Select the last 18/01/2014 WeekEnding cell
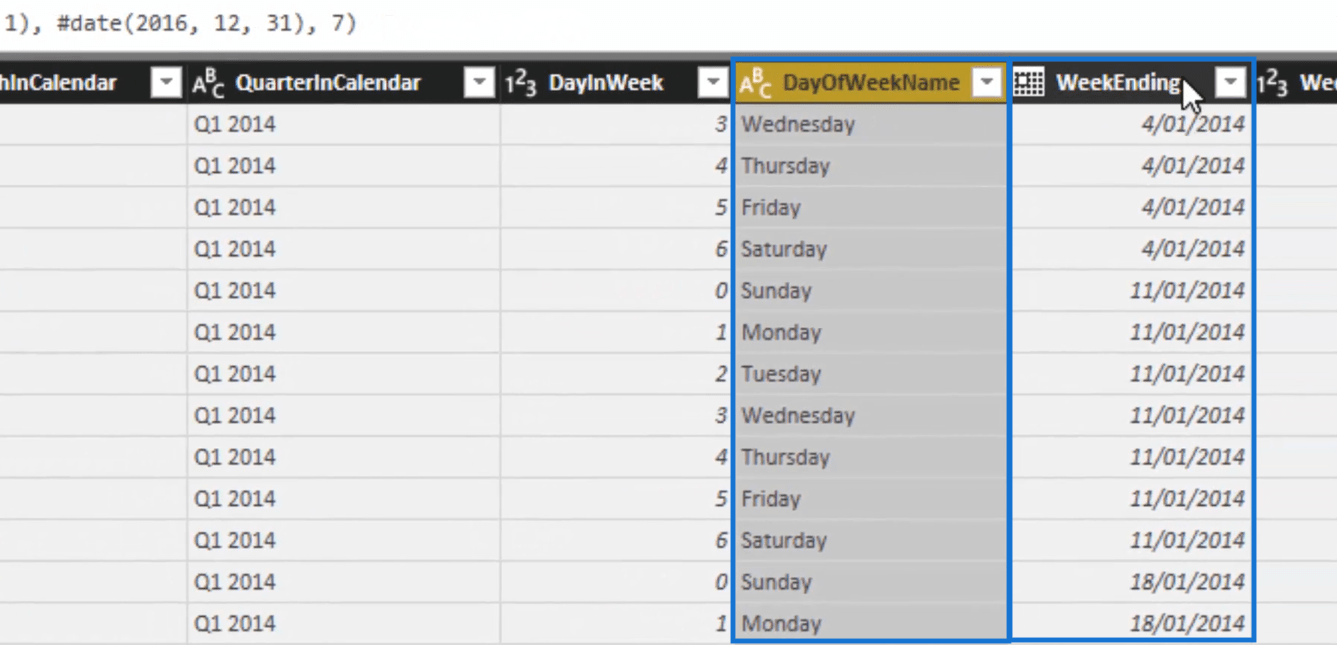Screen dimensions: 1337x645 pos(1132,623)
